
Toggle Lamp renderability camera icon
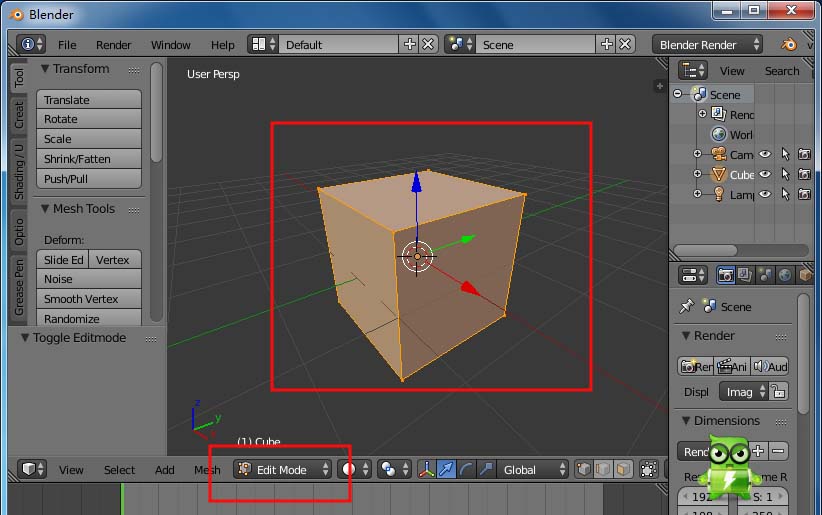tap(804, 194)
